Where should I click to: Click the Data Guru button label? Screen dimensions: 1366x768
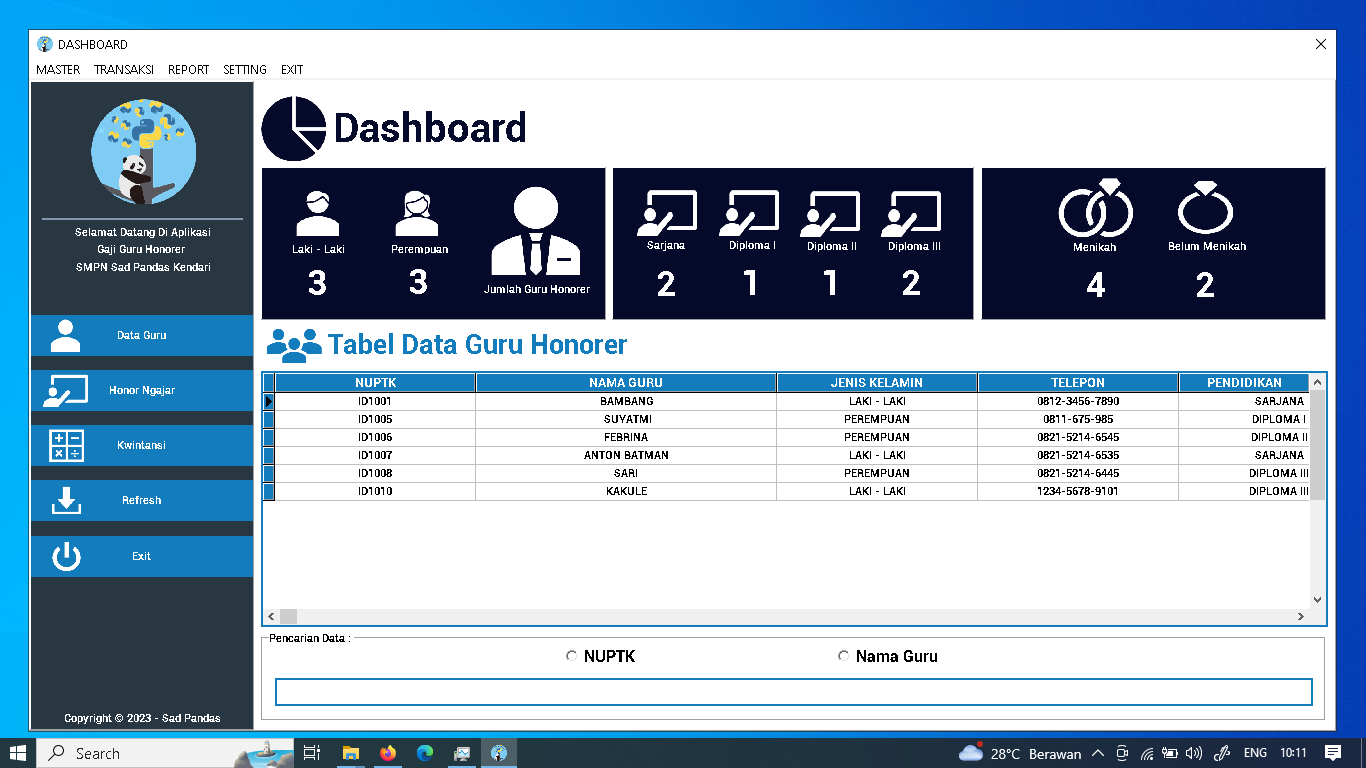coord(140,336)
